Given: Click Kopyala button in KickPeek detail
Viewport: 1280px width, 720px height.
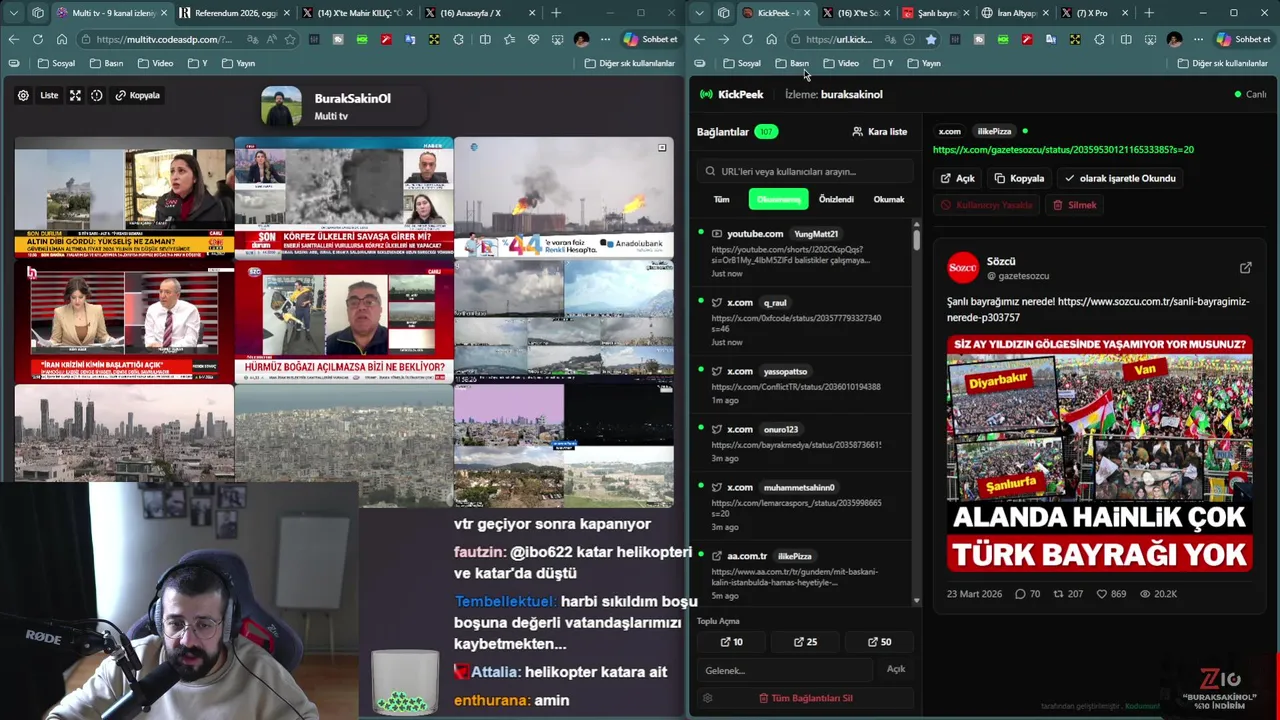Looking at the screenshot, I should click(1019, 178).
